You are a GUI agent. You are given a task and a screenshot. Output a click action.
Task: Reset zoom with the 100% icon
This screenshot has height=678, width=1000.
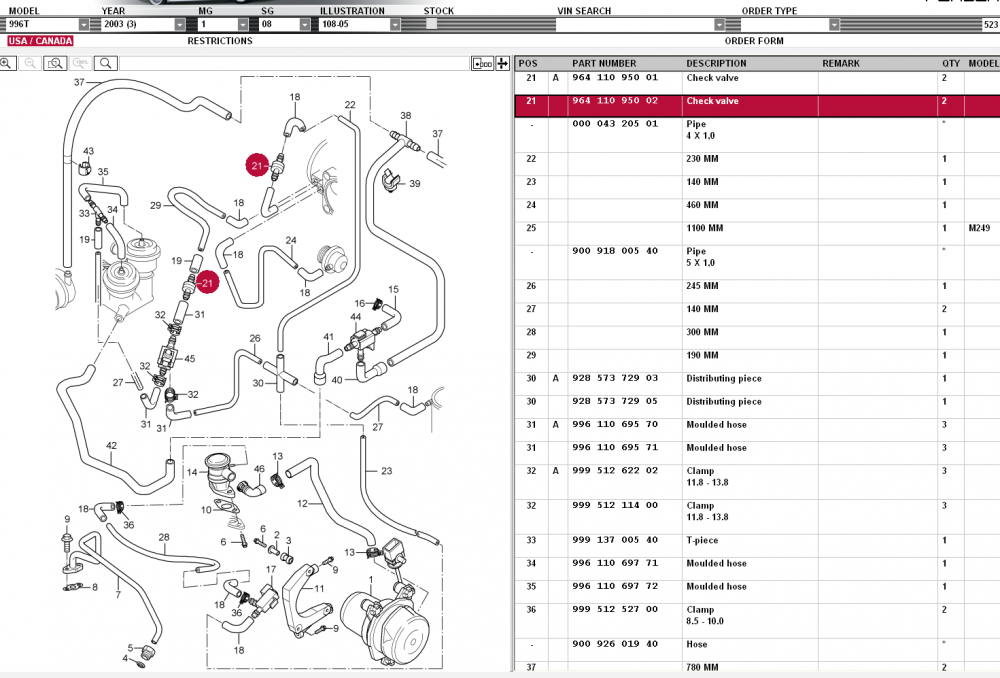80,63
